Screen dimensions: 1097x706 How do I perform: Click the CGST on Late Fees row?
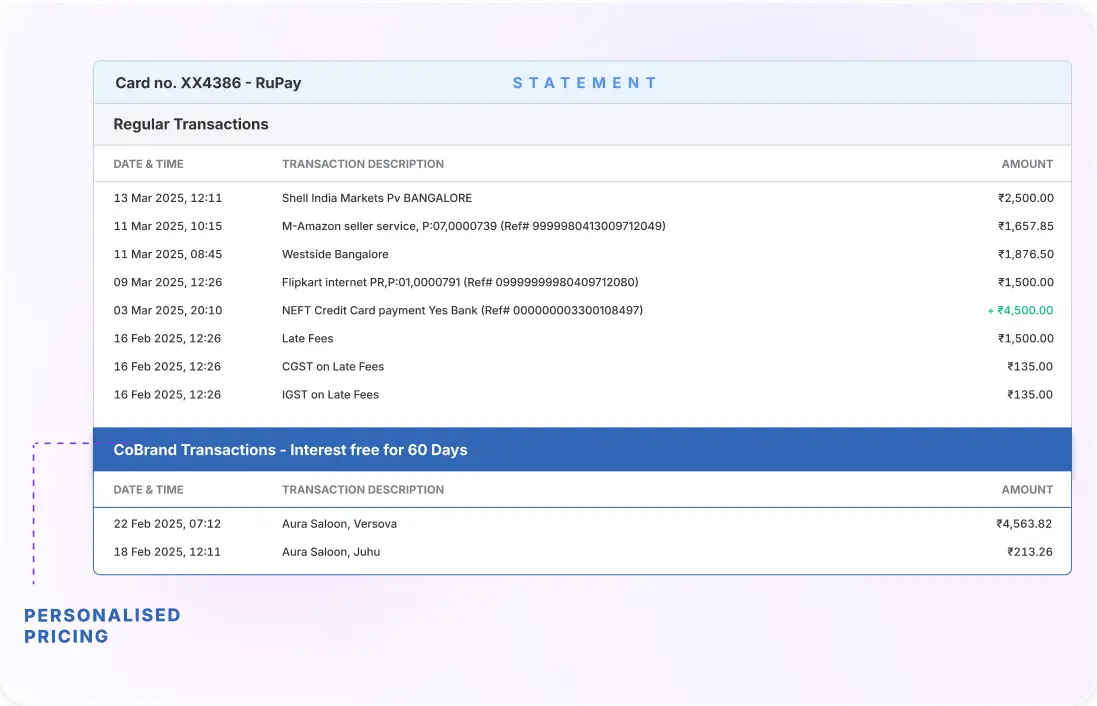click(332, 366)
